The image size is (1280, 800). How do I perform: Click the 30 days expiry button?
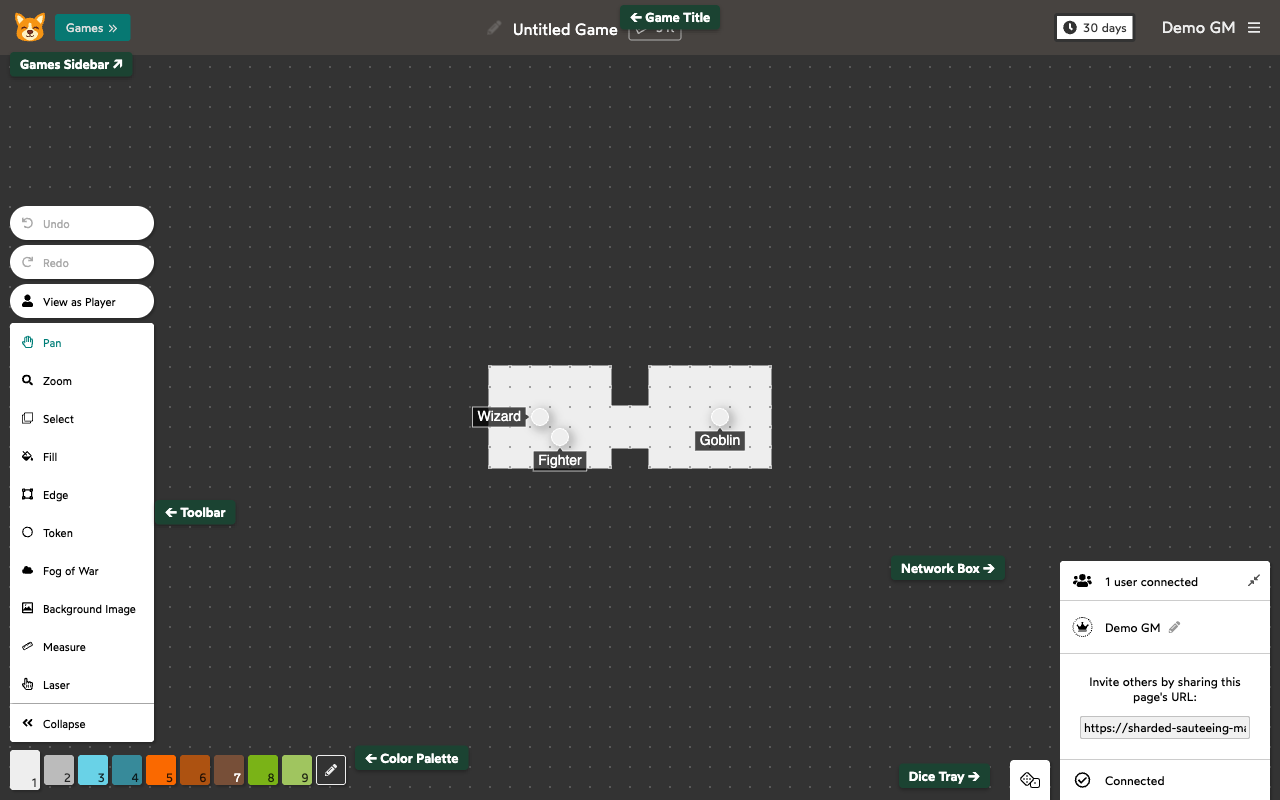[x=1095, y=28]
